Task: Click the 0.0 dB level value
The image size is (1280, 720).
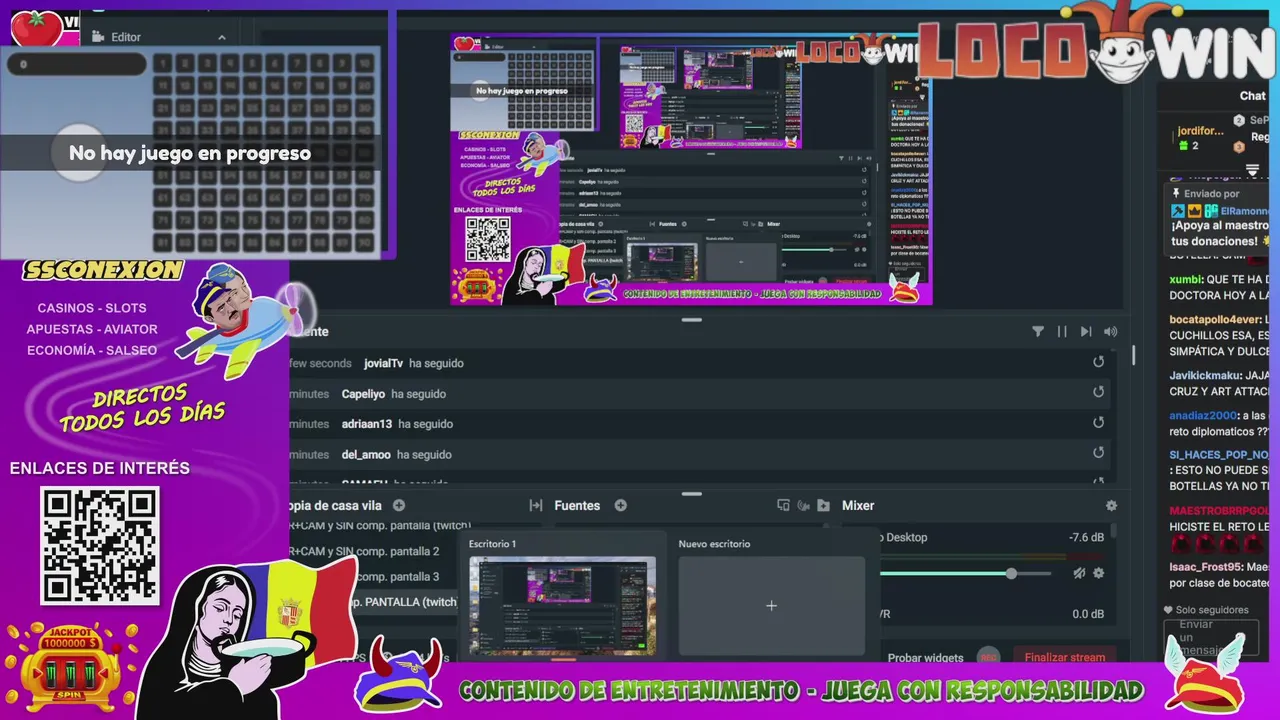Action: 1088,614
